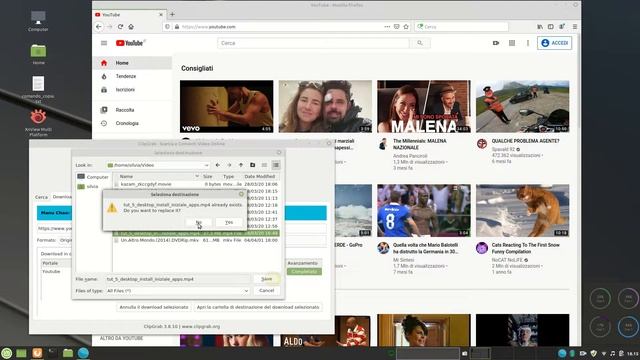Open MALENA video thumbnail
Image resolution: width=640 pixels, height=360 pixels.
click(424, 107)
